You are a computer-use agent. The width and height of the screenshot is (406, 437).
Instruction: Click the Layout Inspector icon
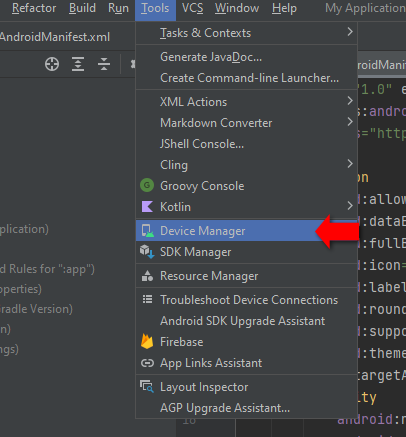click(147, 387)
